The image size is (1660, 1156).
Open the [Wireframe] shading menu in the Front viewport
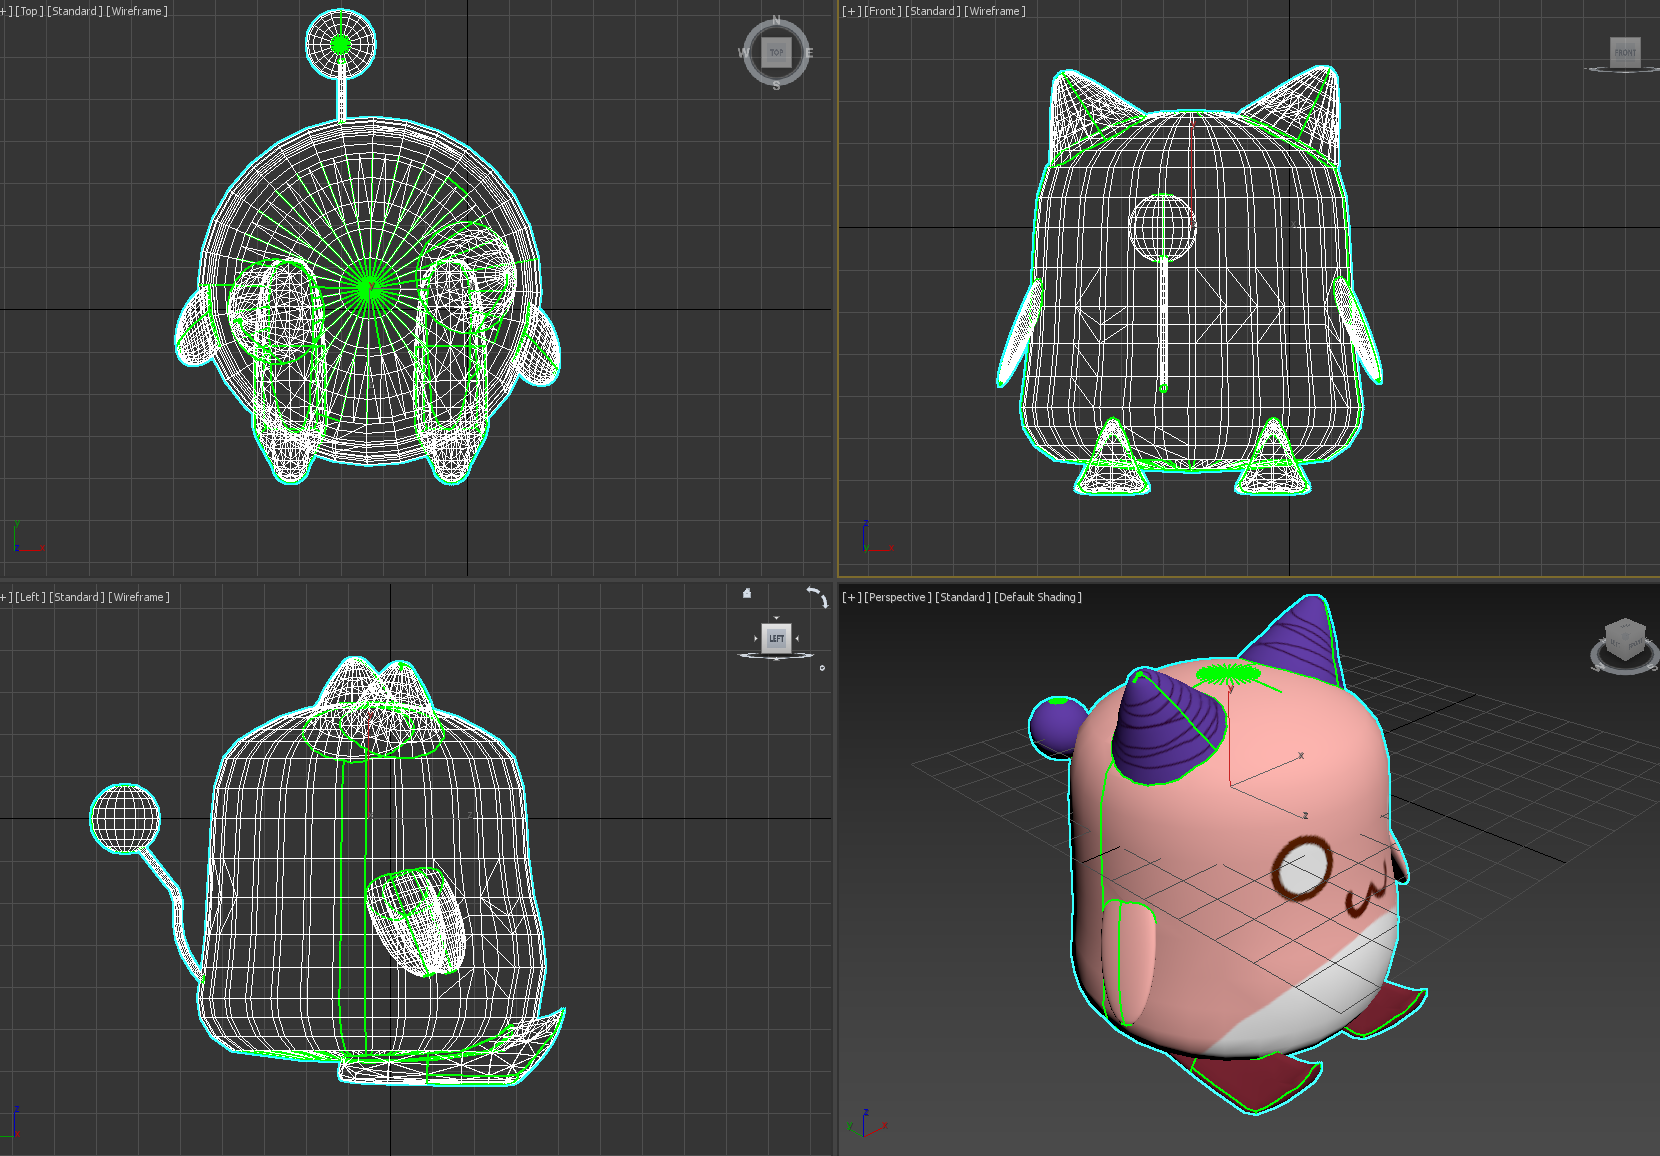994,11
